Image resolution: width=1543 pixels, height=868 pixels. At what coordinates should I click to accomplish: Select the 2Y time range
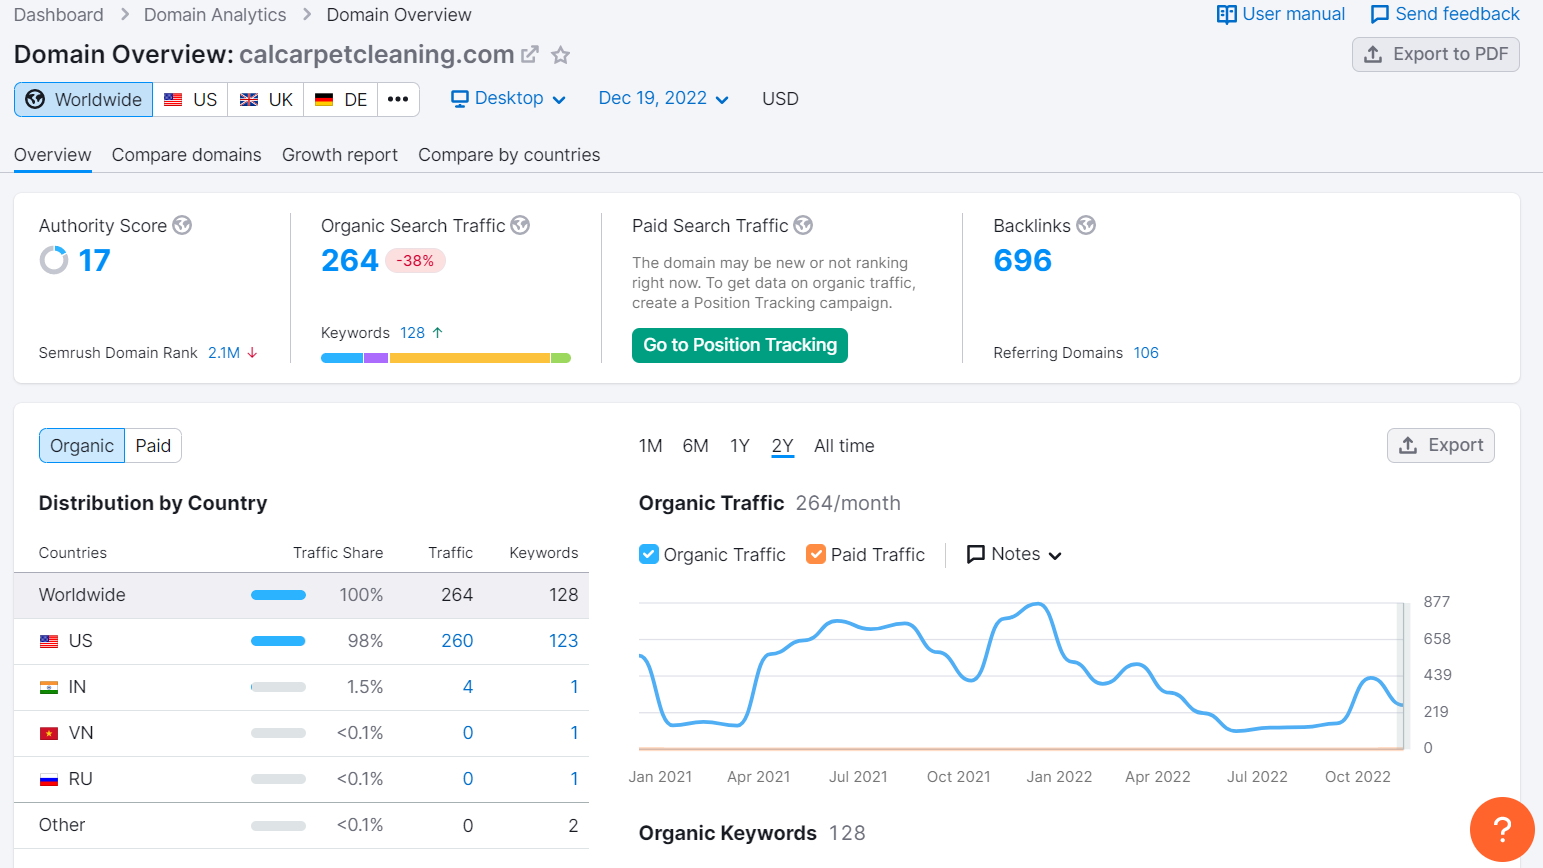click(783, 446)
